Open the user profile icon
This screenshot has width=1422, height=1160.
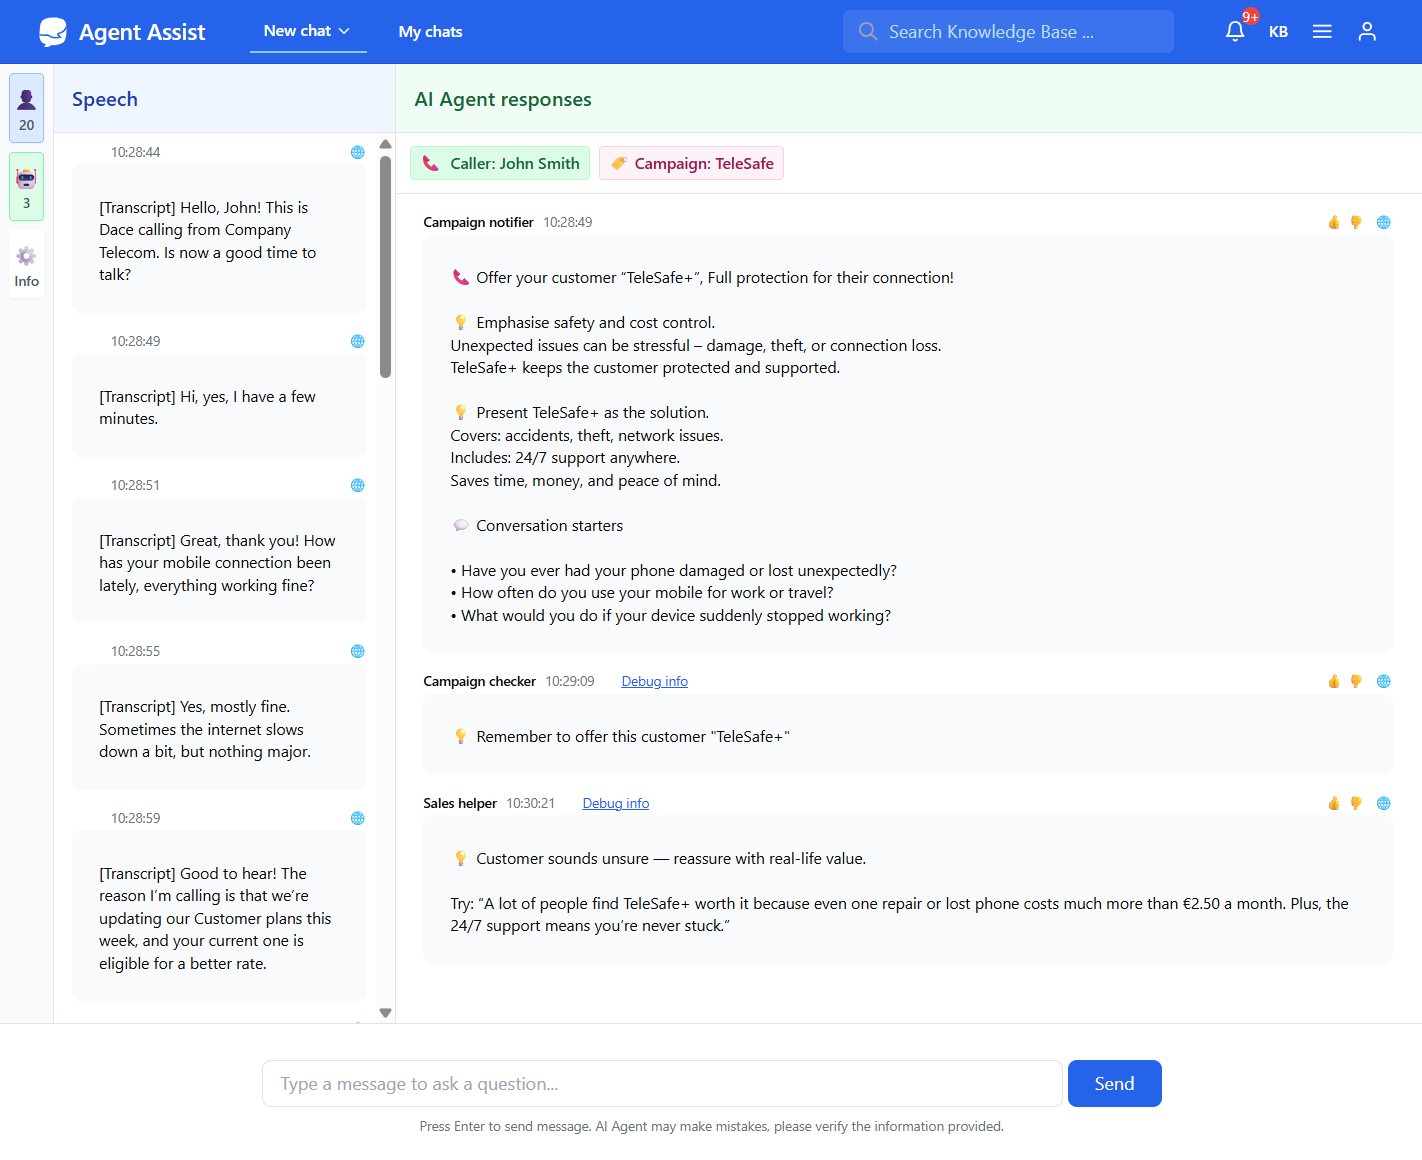pos(1367,32)
